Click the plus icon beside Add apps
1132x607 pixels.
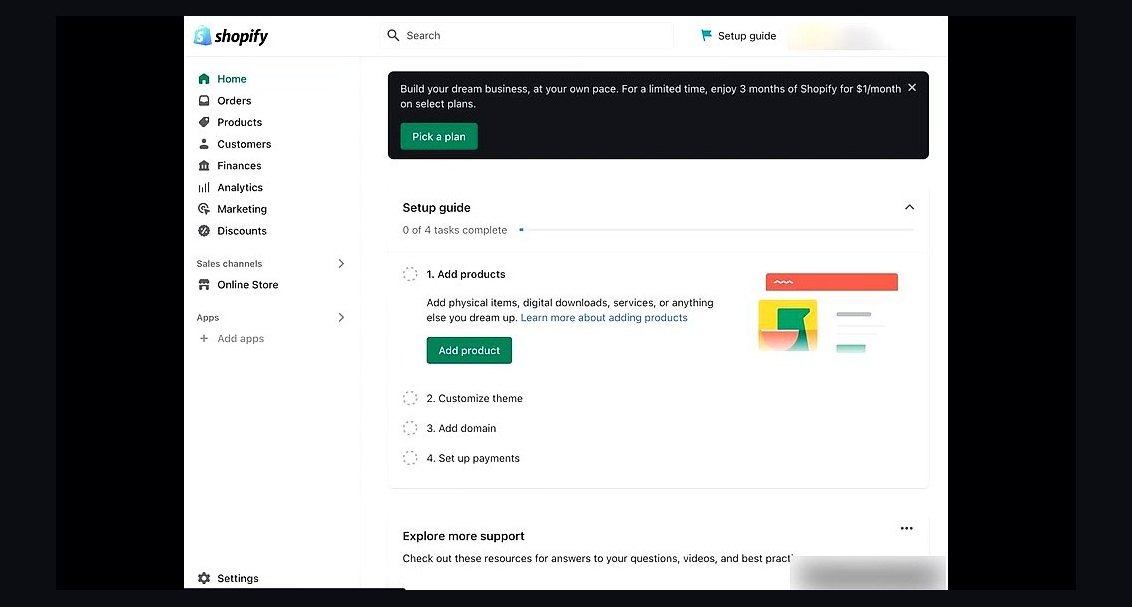pos(204,338)
